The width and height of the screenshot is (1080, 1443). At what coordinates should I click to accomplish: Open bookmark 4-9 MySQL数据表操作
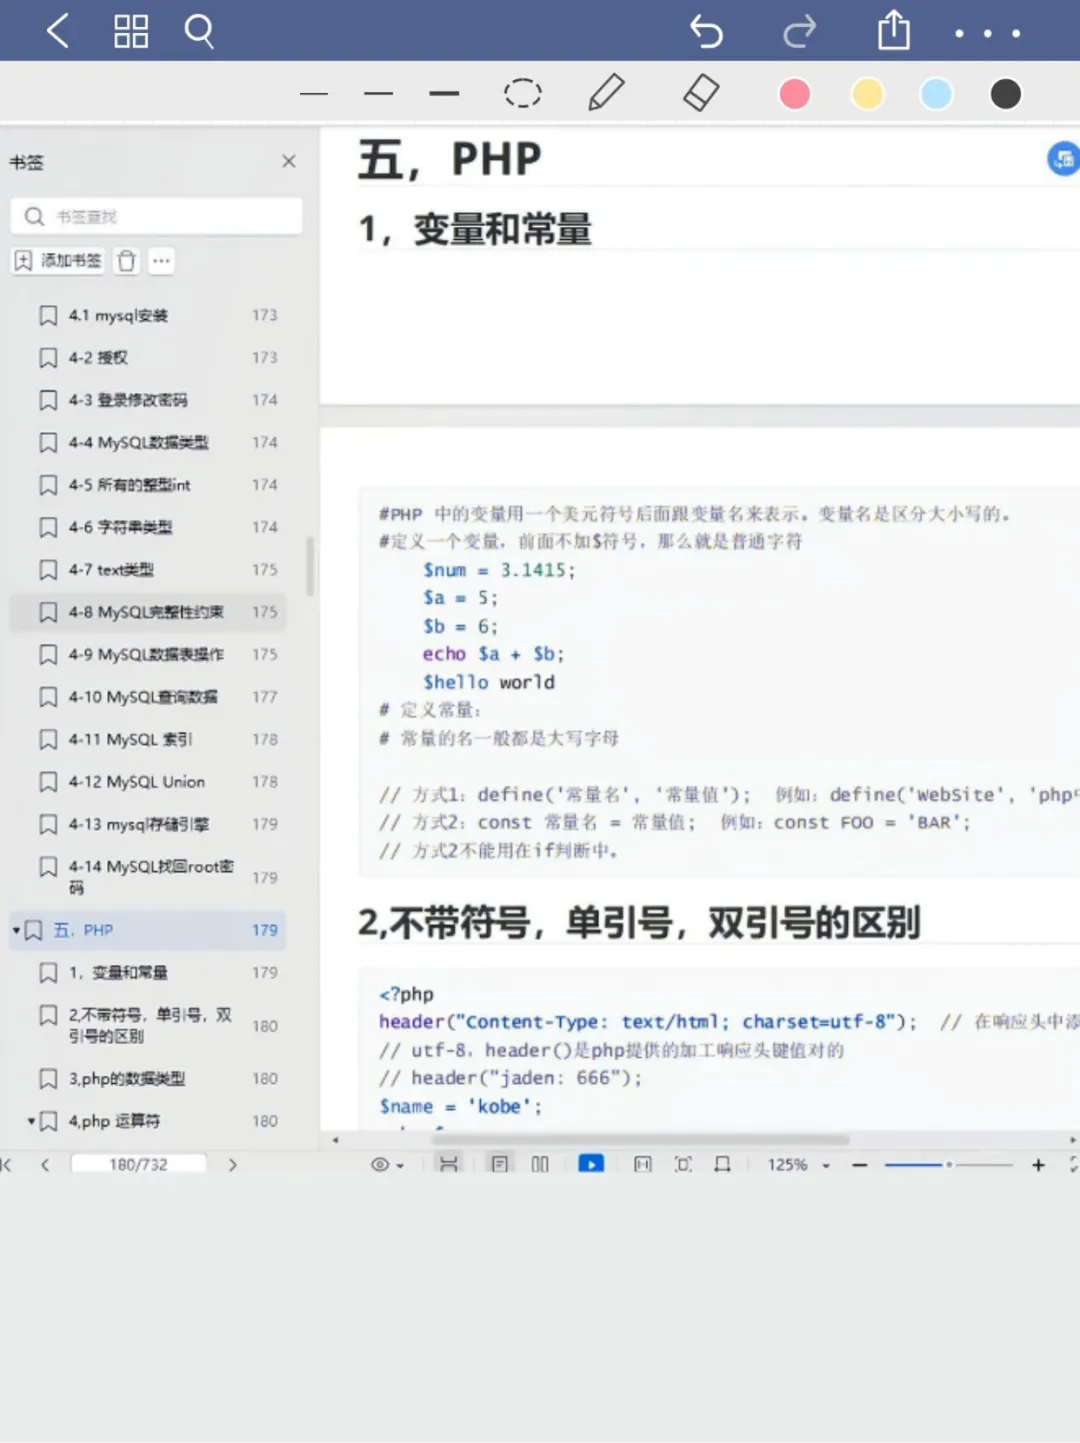(148, 654)
